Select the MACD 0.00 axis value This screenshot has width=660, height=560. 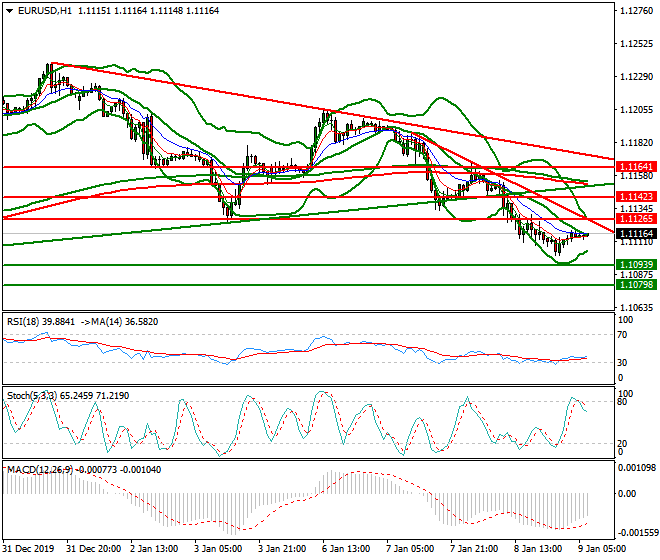627,493
